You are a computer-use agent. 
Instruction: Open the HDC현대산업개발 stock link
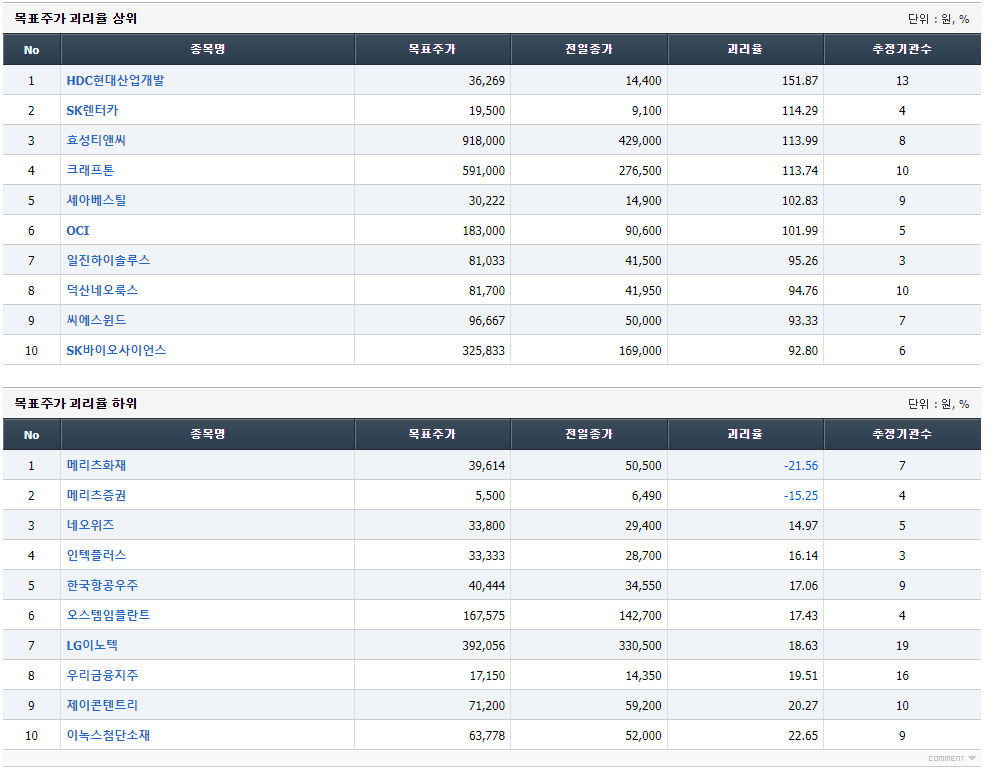pyautogui.click(x=115, y=80)
